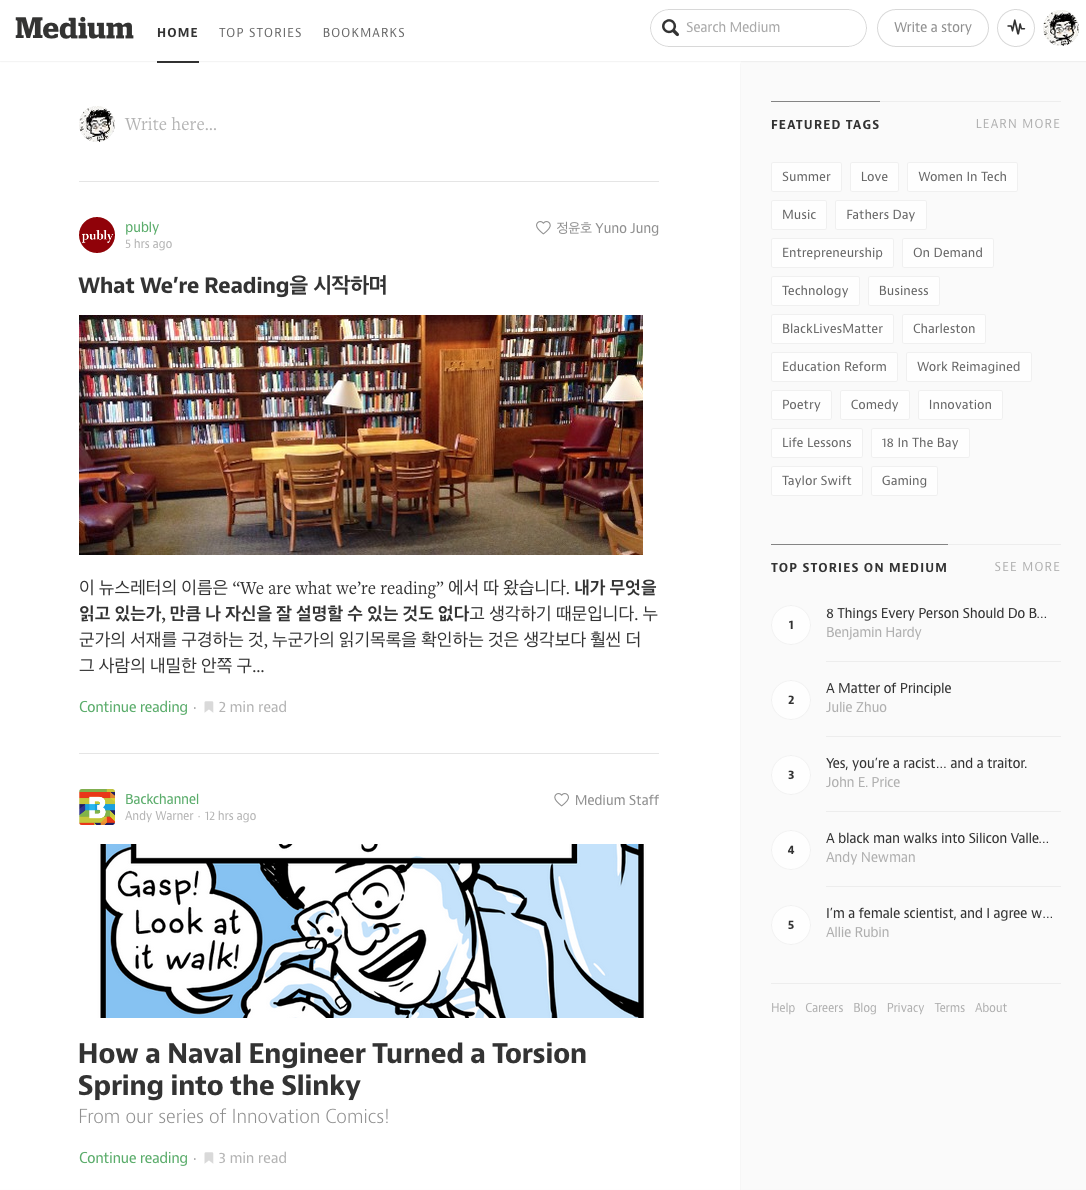This screenshot has width=1086, height=1190.
Task: Click the heart next to Medium Staff
Action: [x=562, y=800]
